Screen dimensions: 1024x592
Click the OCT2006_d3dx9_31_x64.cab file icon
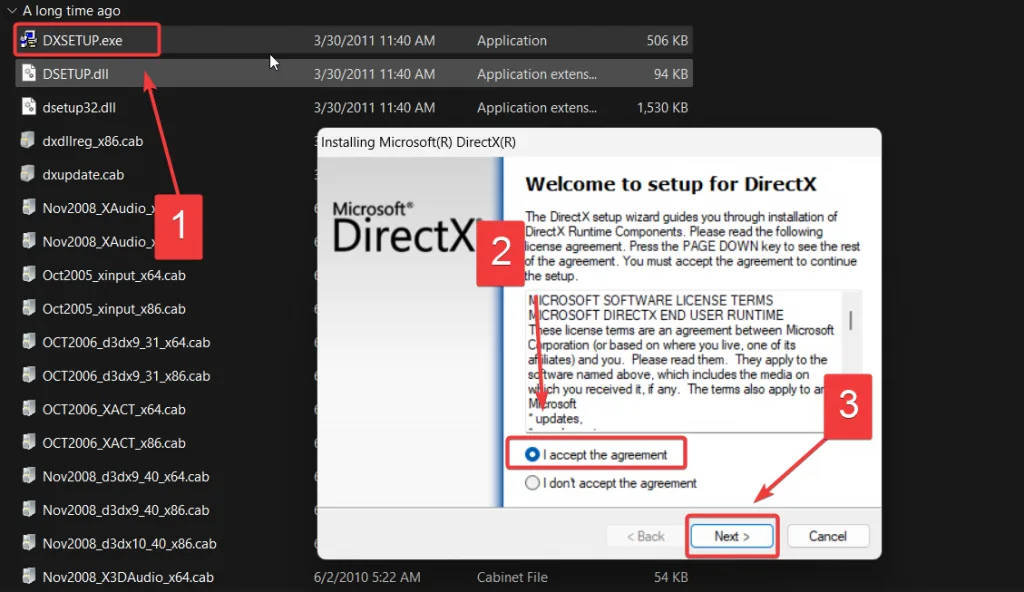coord(27,342)
